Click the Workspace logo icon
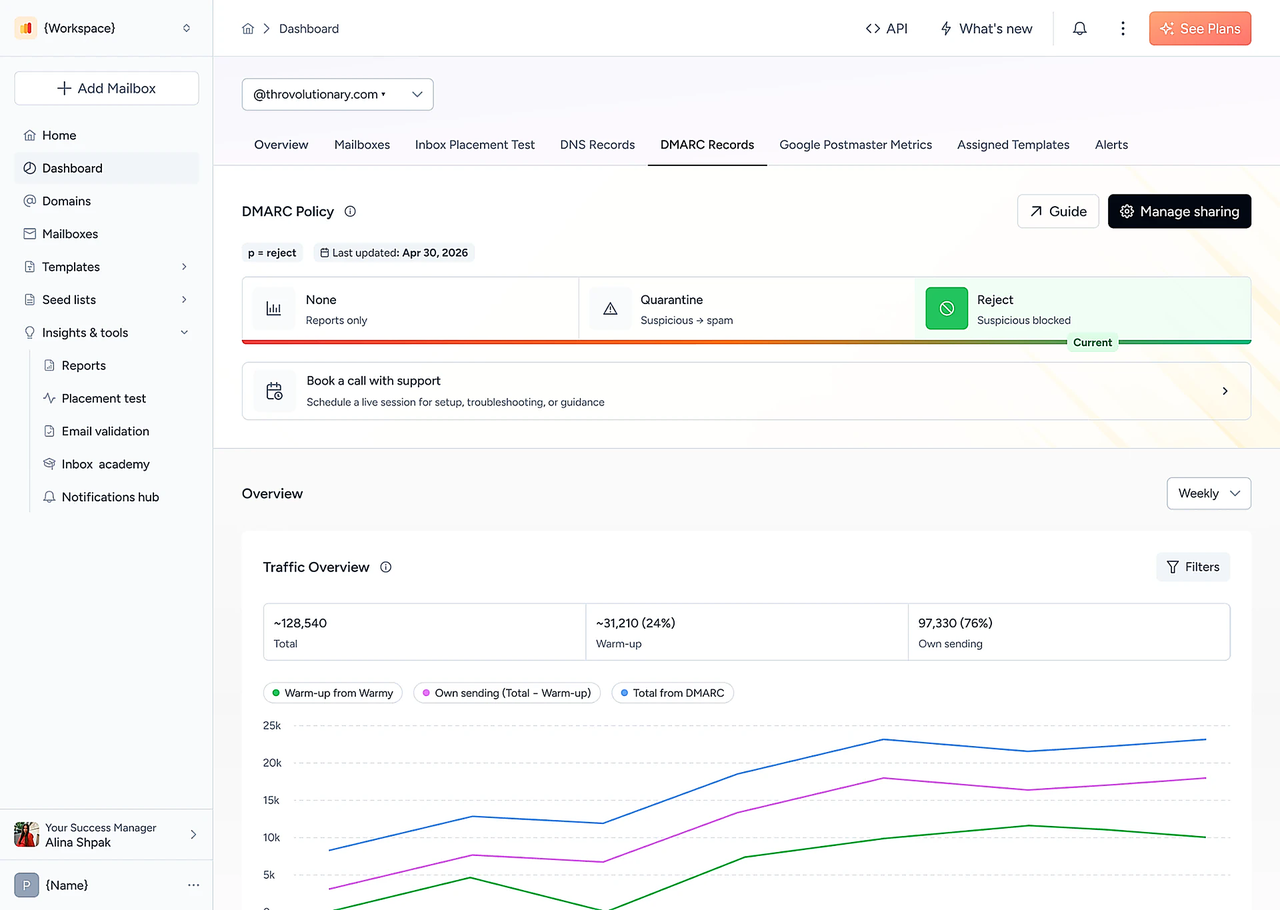The image size is (1280, 910). pos(25,28)
